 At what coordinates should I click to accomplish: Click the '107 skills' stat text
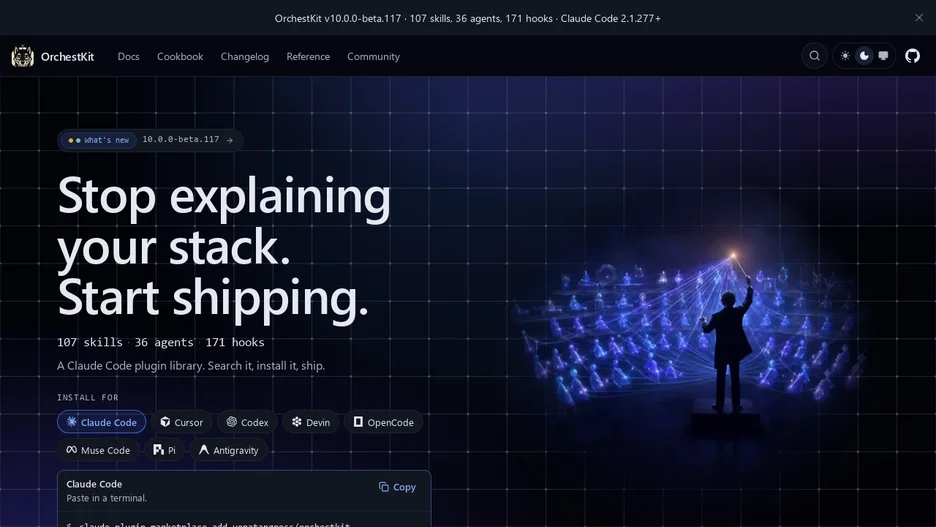tap(90, 343)
